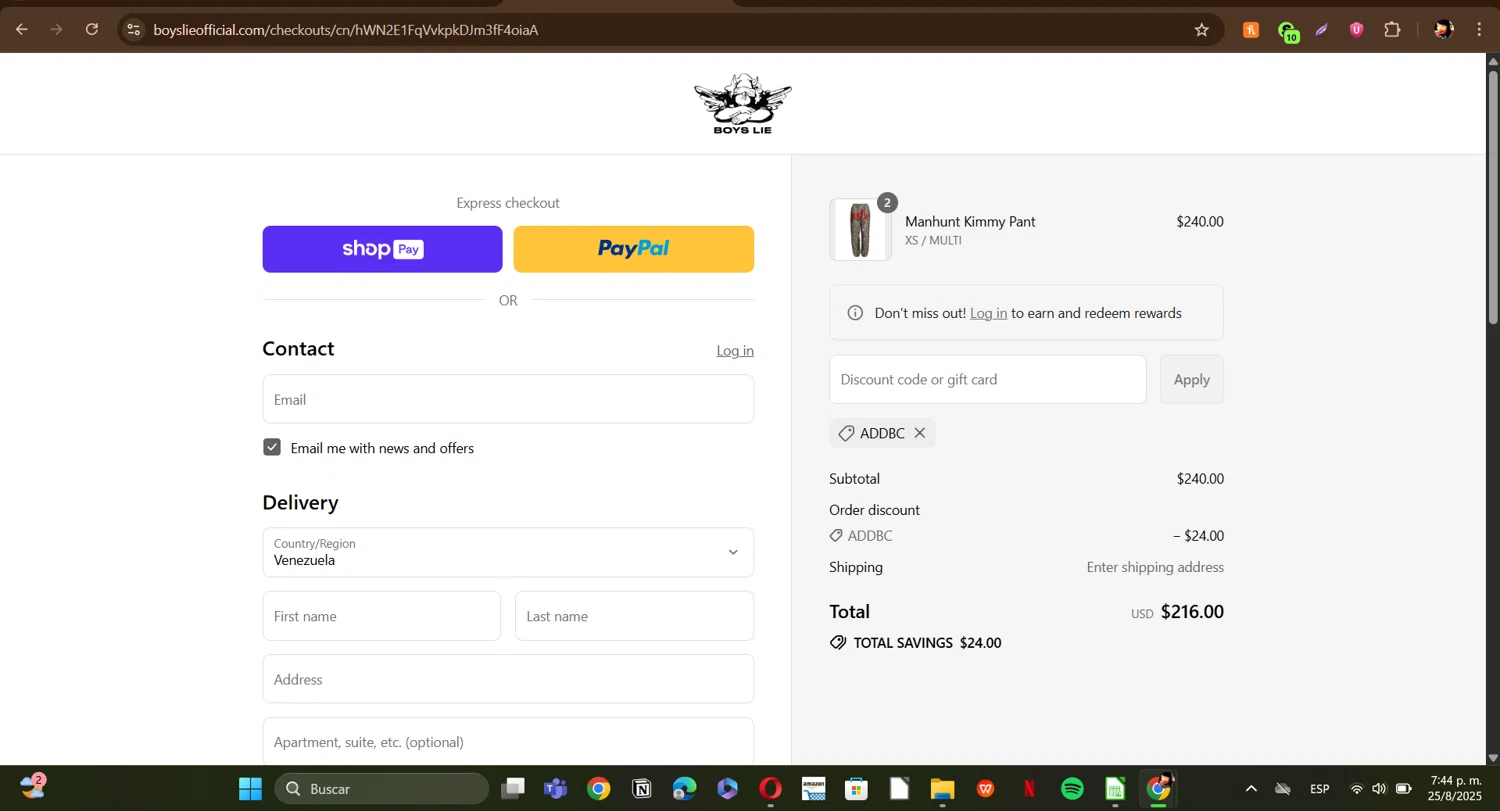
Task: Click the Subtotal $240.00 value
Action: point(1200,479)
